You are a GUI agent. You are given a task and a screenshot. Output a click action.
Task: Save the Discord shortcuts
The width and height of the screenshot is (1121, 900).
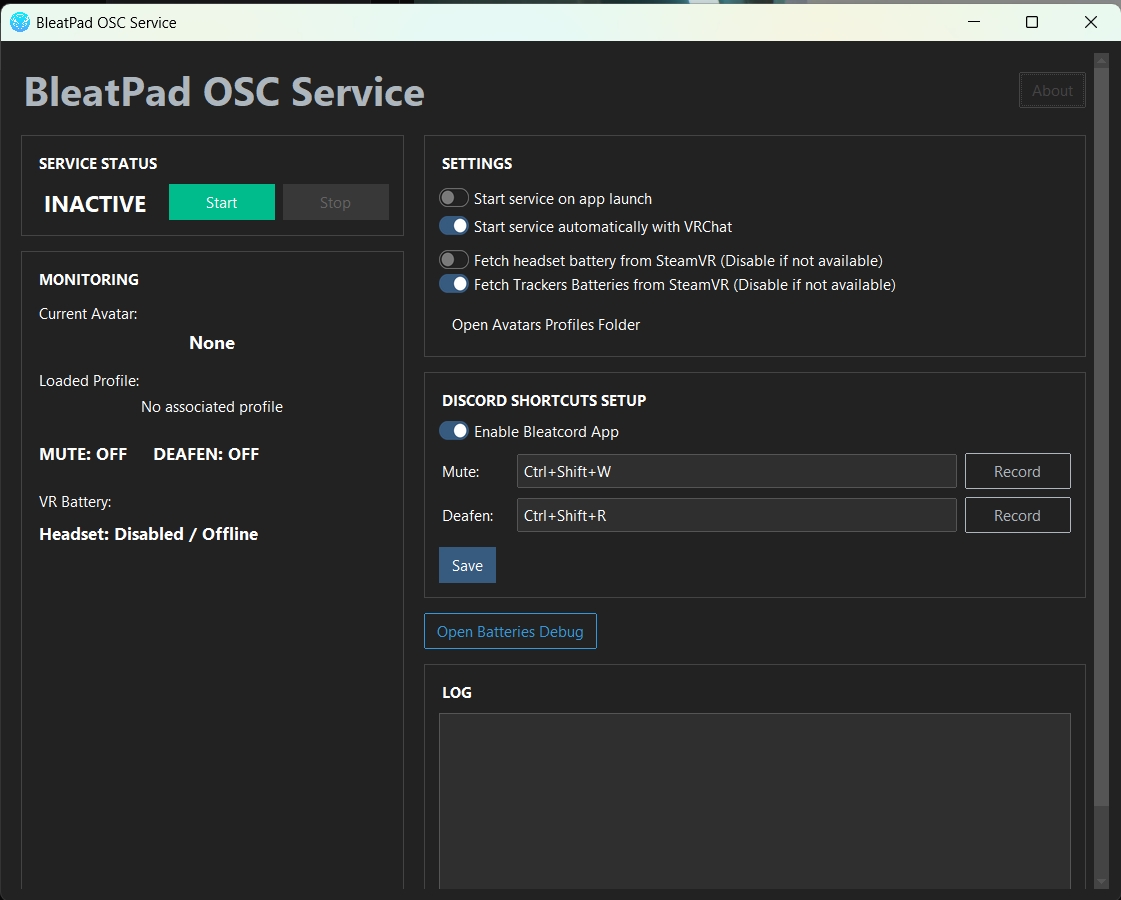pos(467,565)
